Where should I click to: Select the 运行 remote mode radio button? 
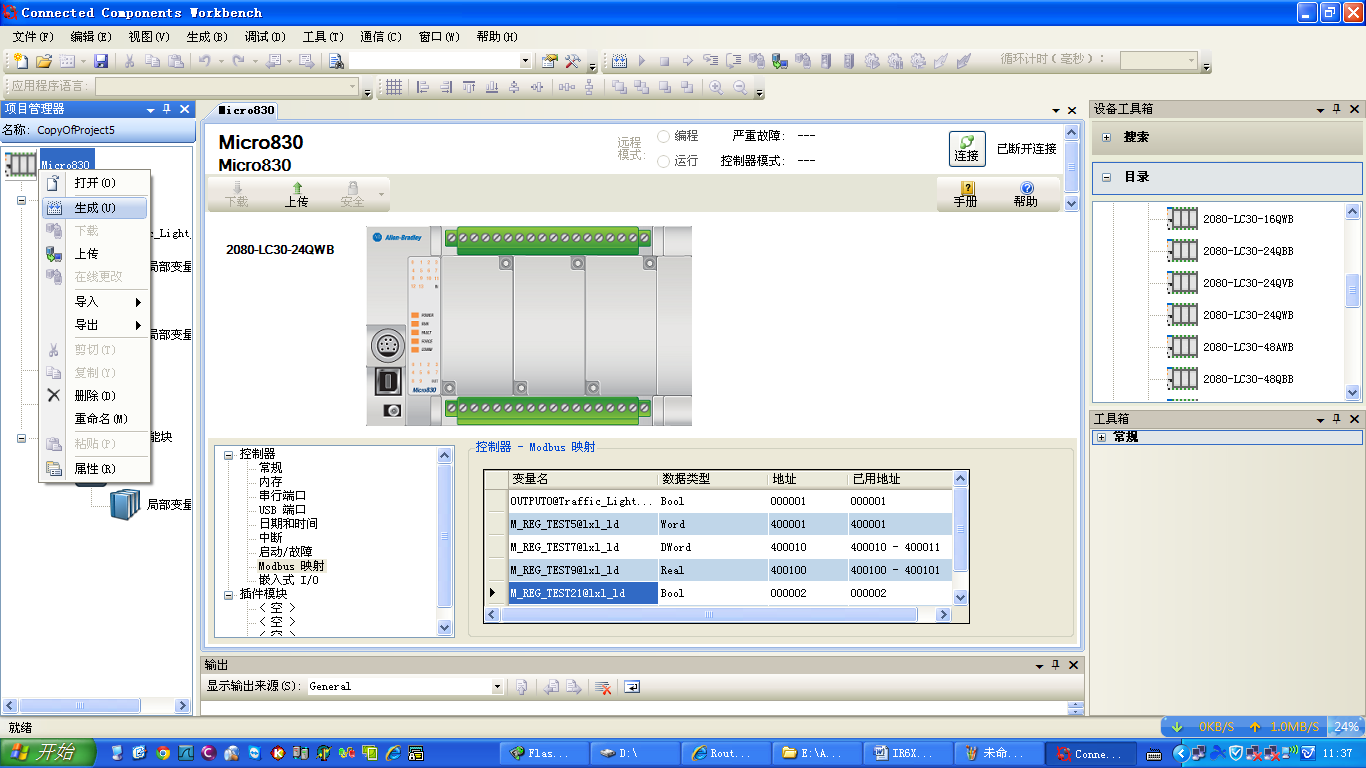664,161
